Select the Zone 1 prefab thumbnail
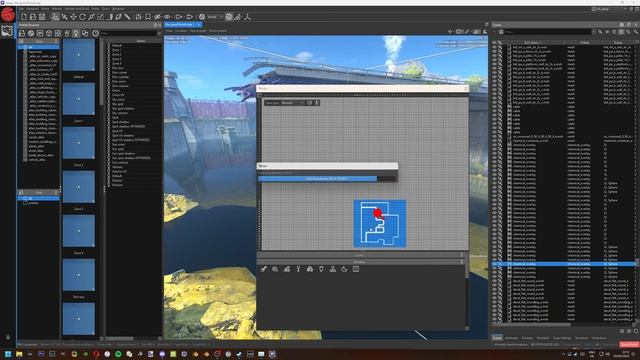Viewport: 640px width, 360px height. [79, 99]
